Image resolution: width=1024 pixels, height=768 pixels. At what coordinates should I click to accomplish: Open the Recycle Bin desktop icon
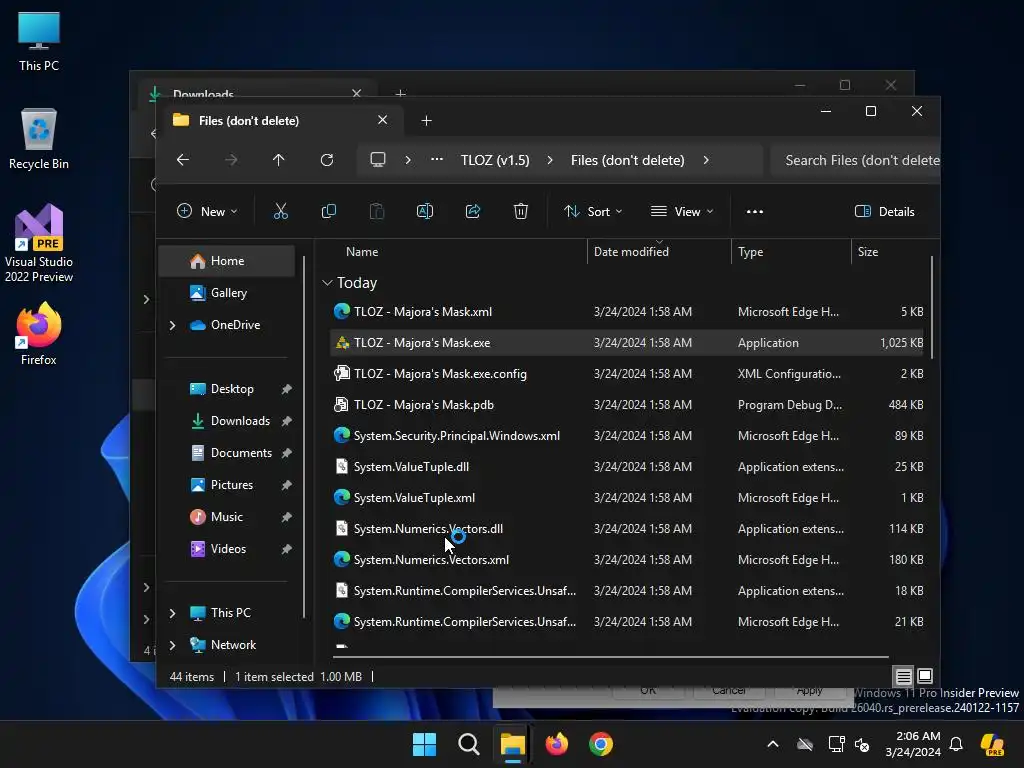click(39, 138)
